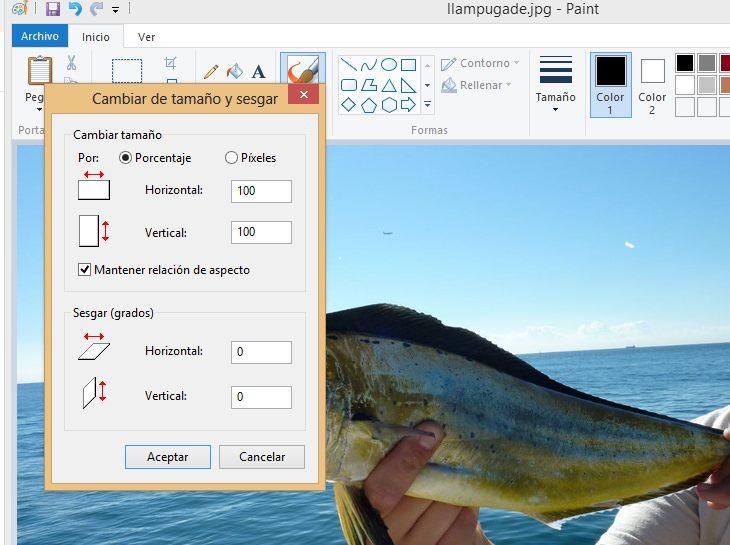Pick the Right triangle shape

click(x=408, y=85)
